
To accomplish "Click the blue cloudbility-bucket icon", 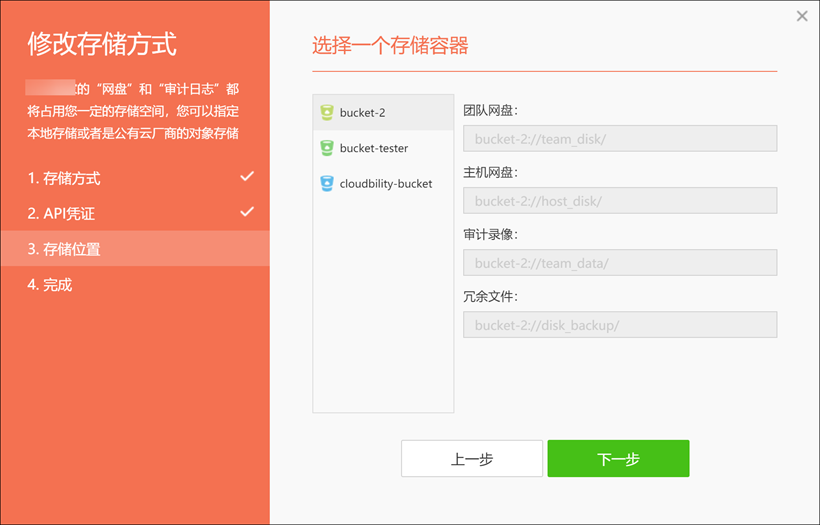I will [x=326, y=184].
